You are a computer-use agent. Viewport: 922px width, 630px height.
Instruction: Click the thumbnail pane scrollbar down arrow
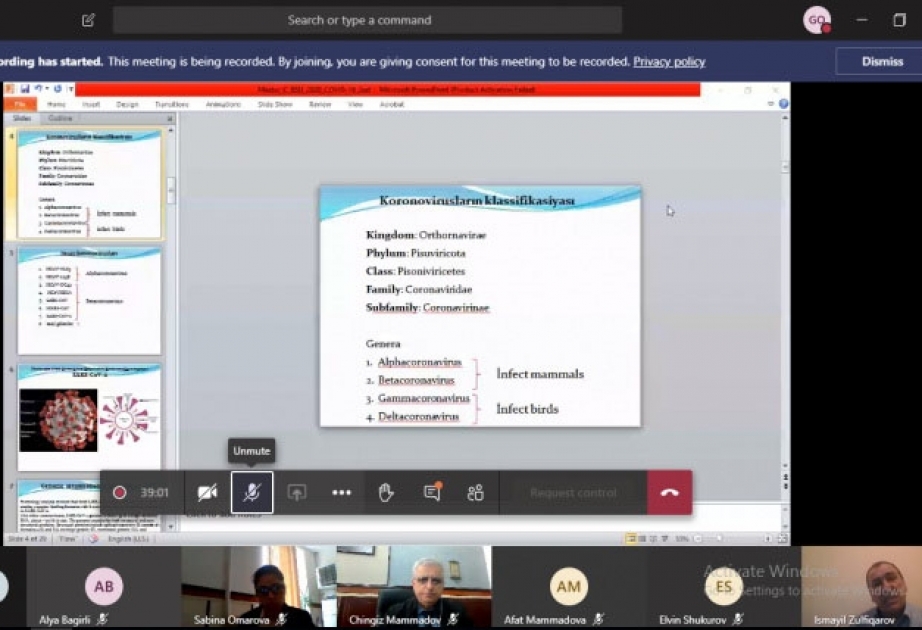(x=171, y=526)
